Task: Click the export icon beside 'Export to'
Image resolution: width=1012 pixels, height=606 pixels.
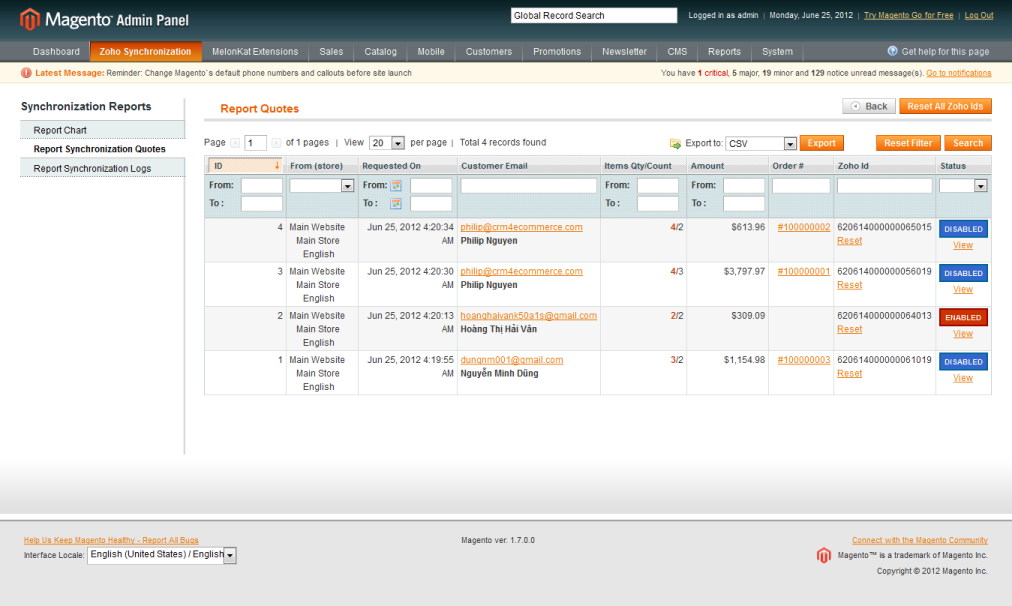Action: 675,143
